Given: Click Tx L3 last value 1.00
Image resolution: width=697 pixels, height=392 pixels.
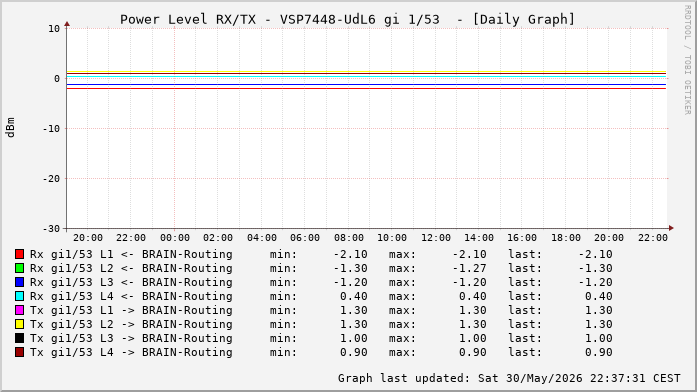Looking at the screenshot, I should (598, 338).
